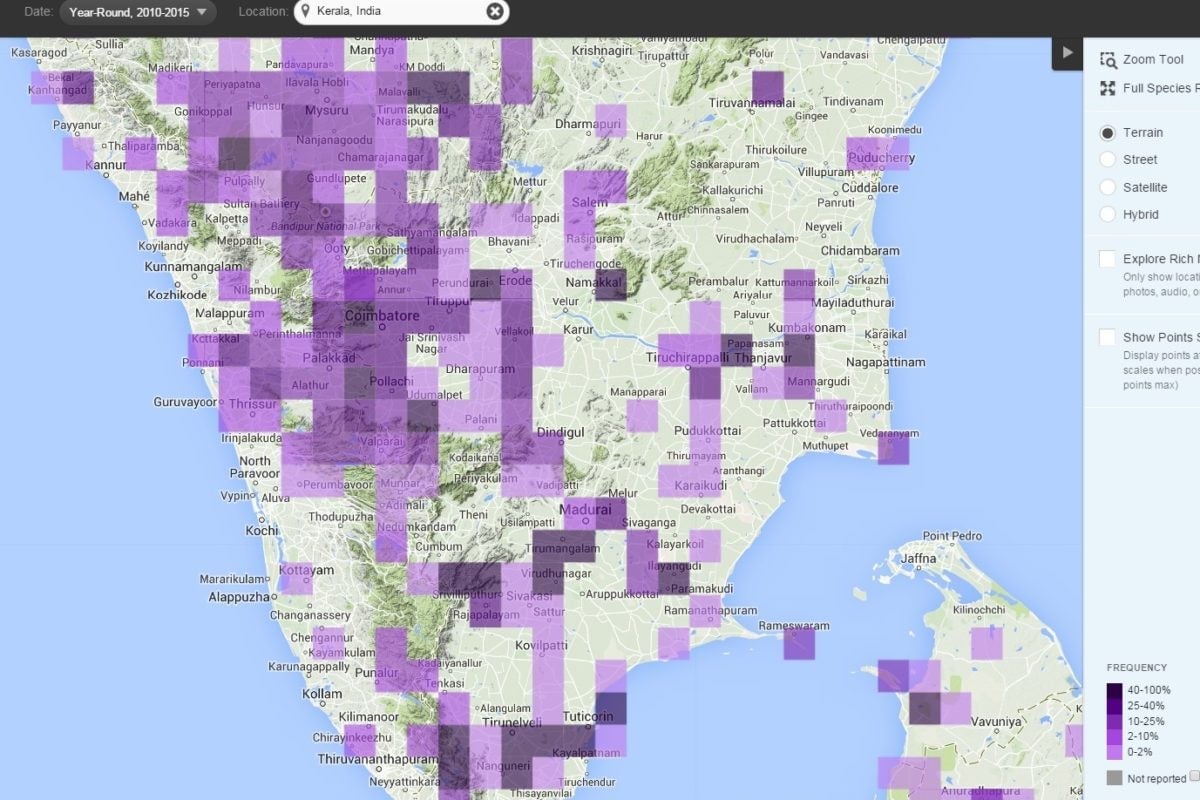The width and height of the screenshot is (1200, 800).
Task: Click the Tirunelveli label on the map
Action: pyautogui.click(x=511, y=722)
